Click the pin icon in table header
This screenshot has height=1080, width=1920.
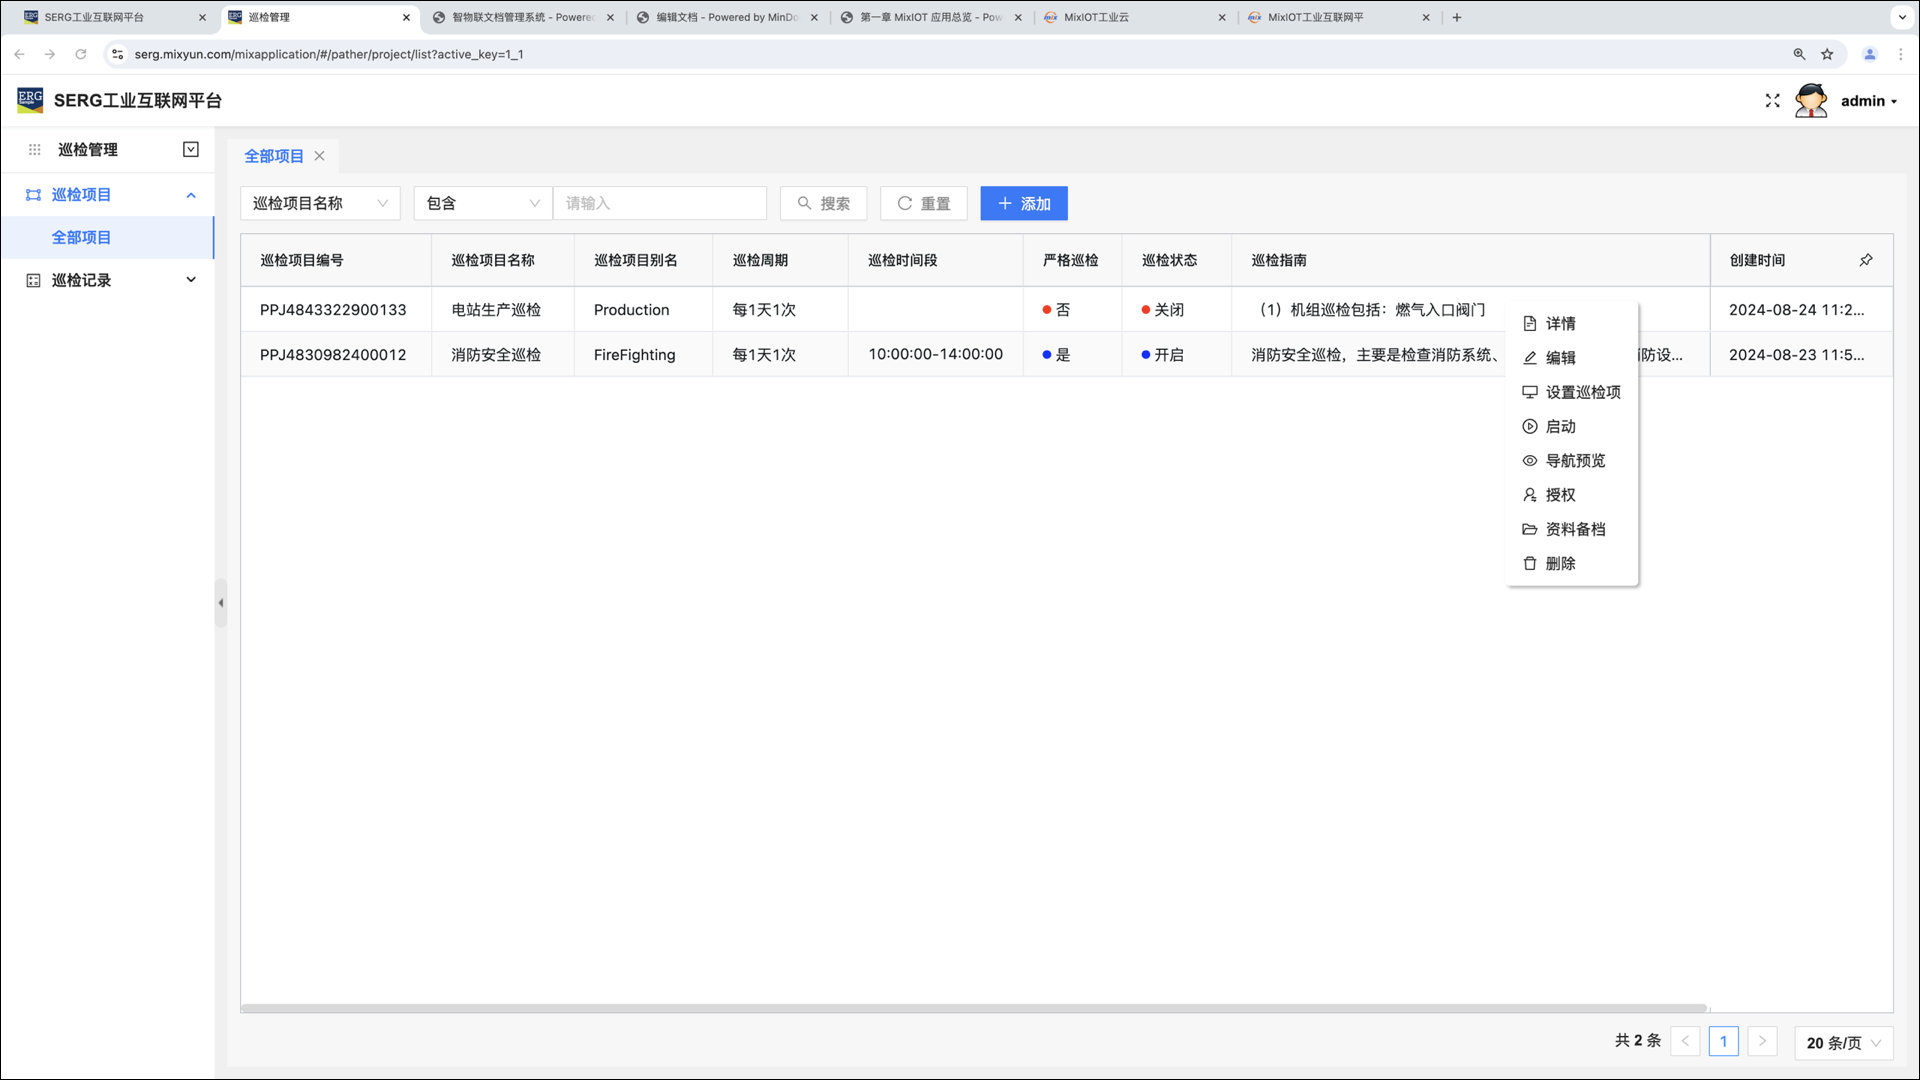click(x=1865, y=260)
